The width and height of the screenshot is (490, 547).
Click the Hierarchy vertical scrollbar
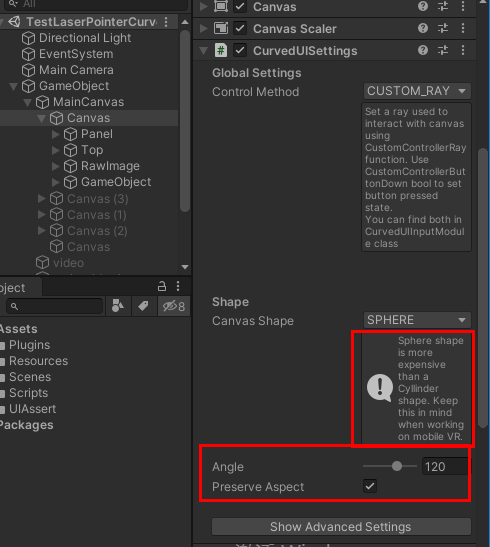click(x=185, y=121)
